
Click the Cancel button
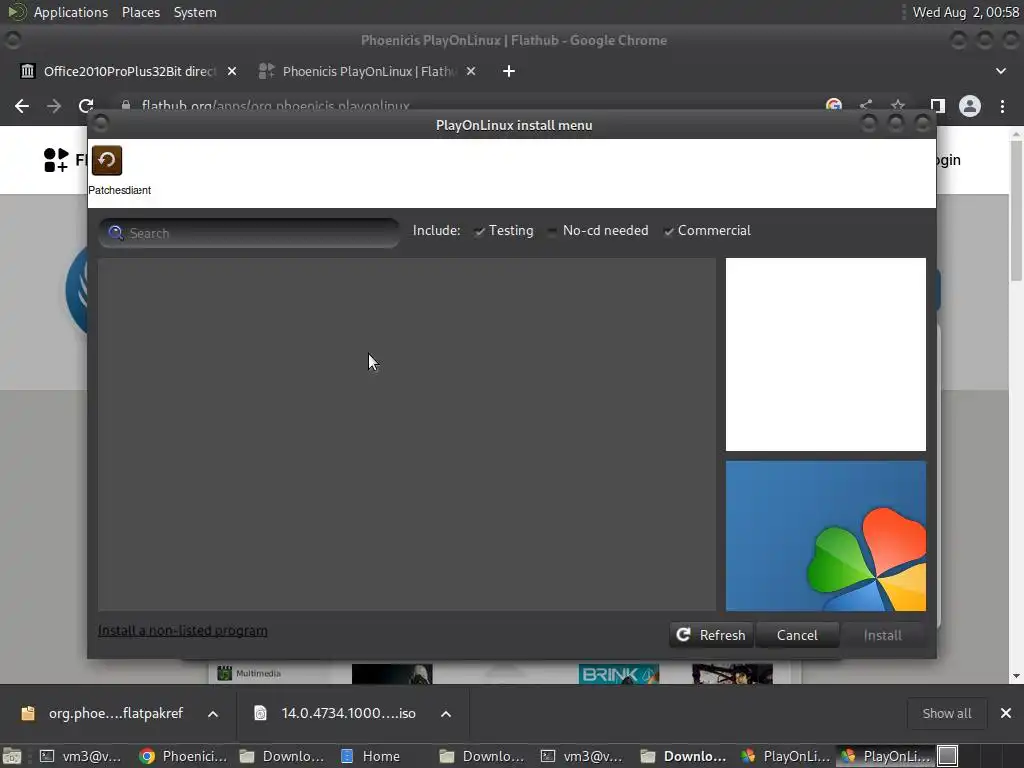[x=797, y=635]
